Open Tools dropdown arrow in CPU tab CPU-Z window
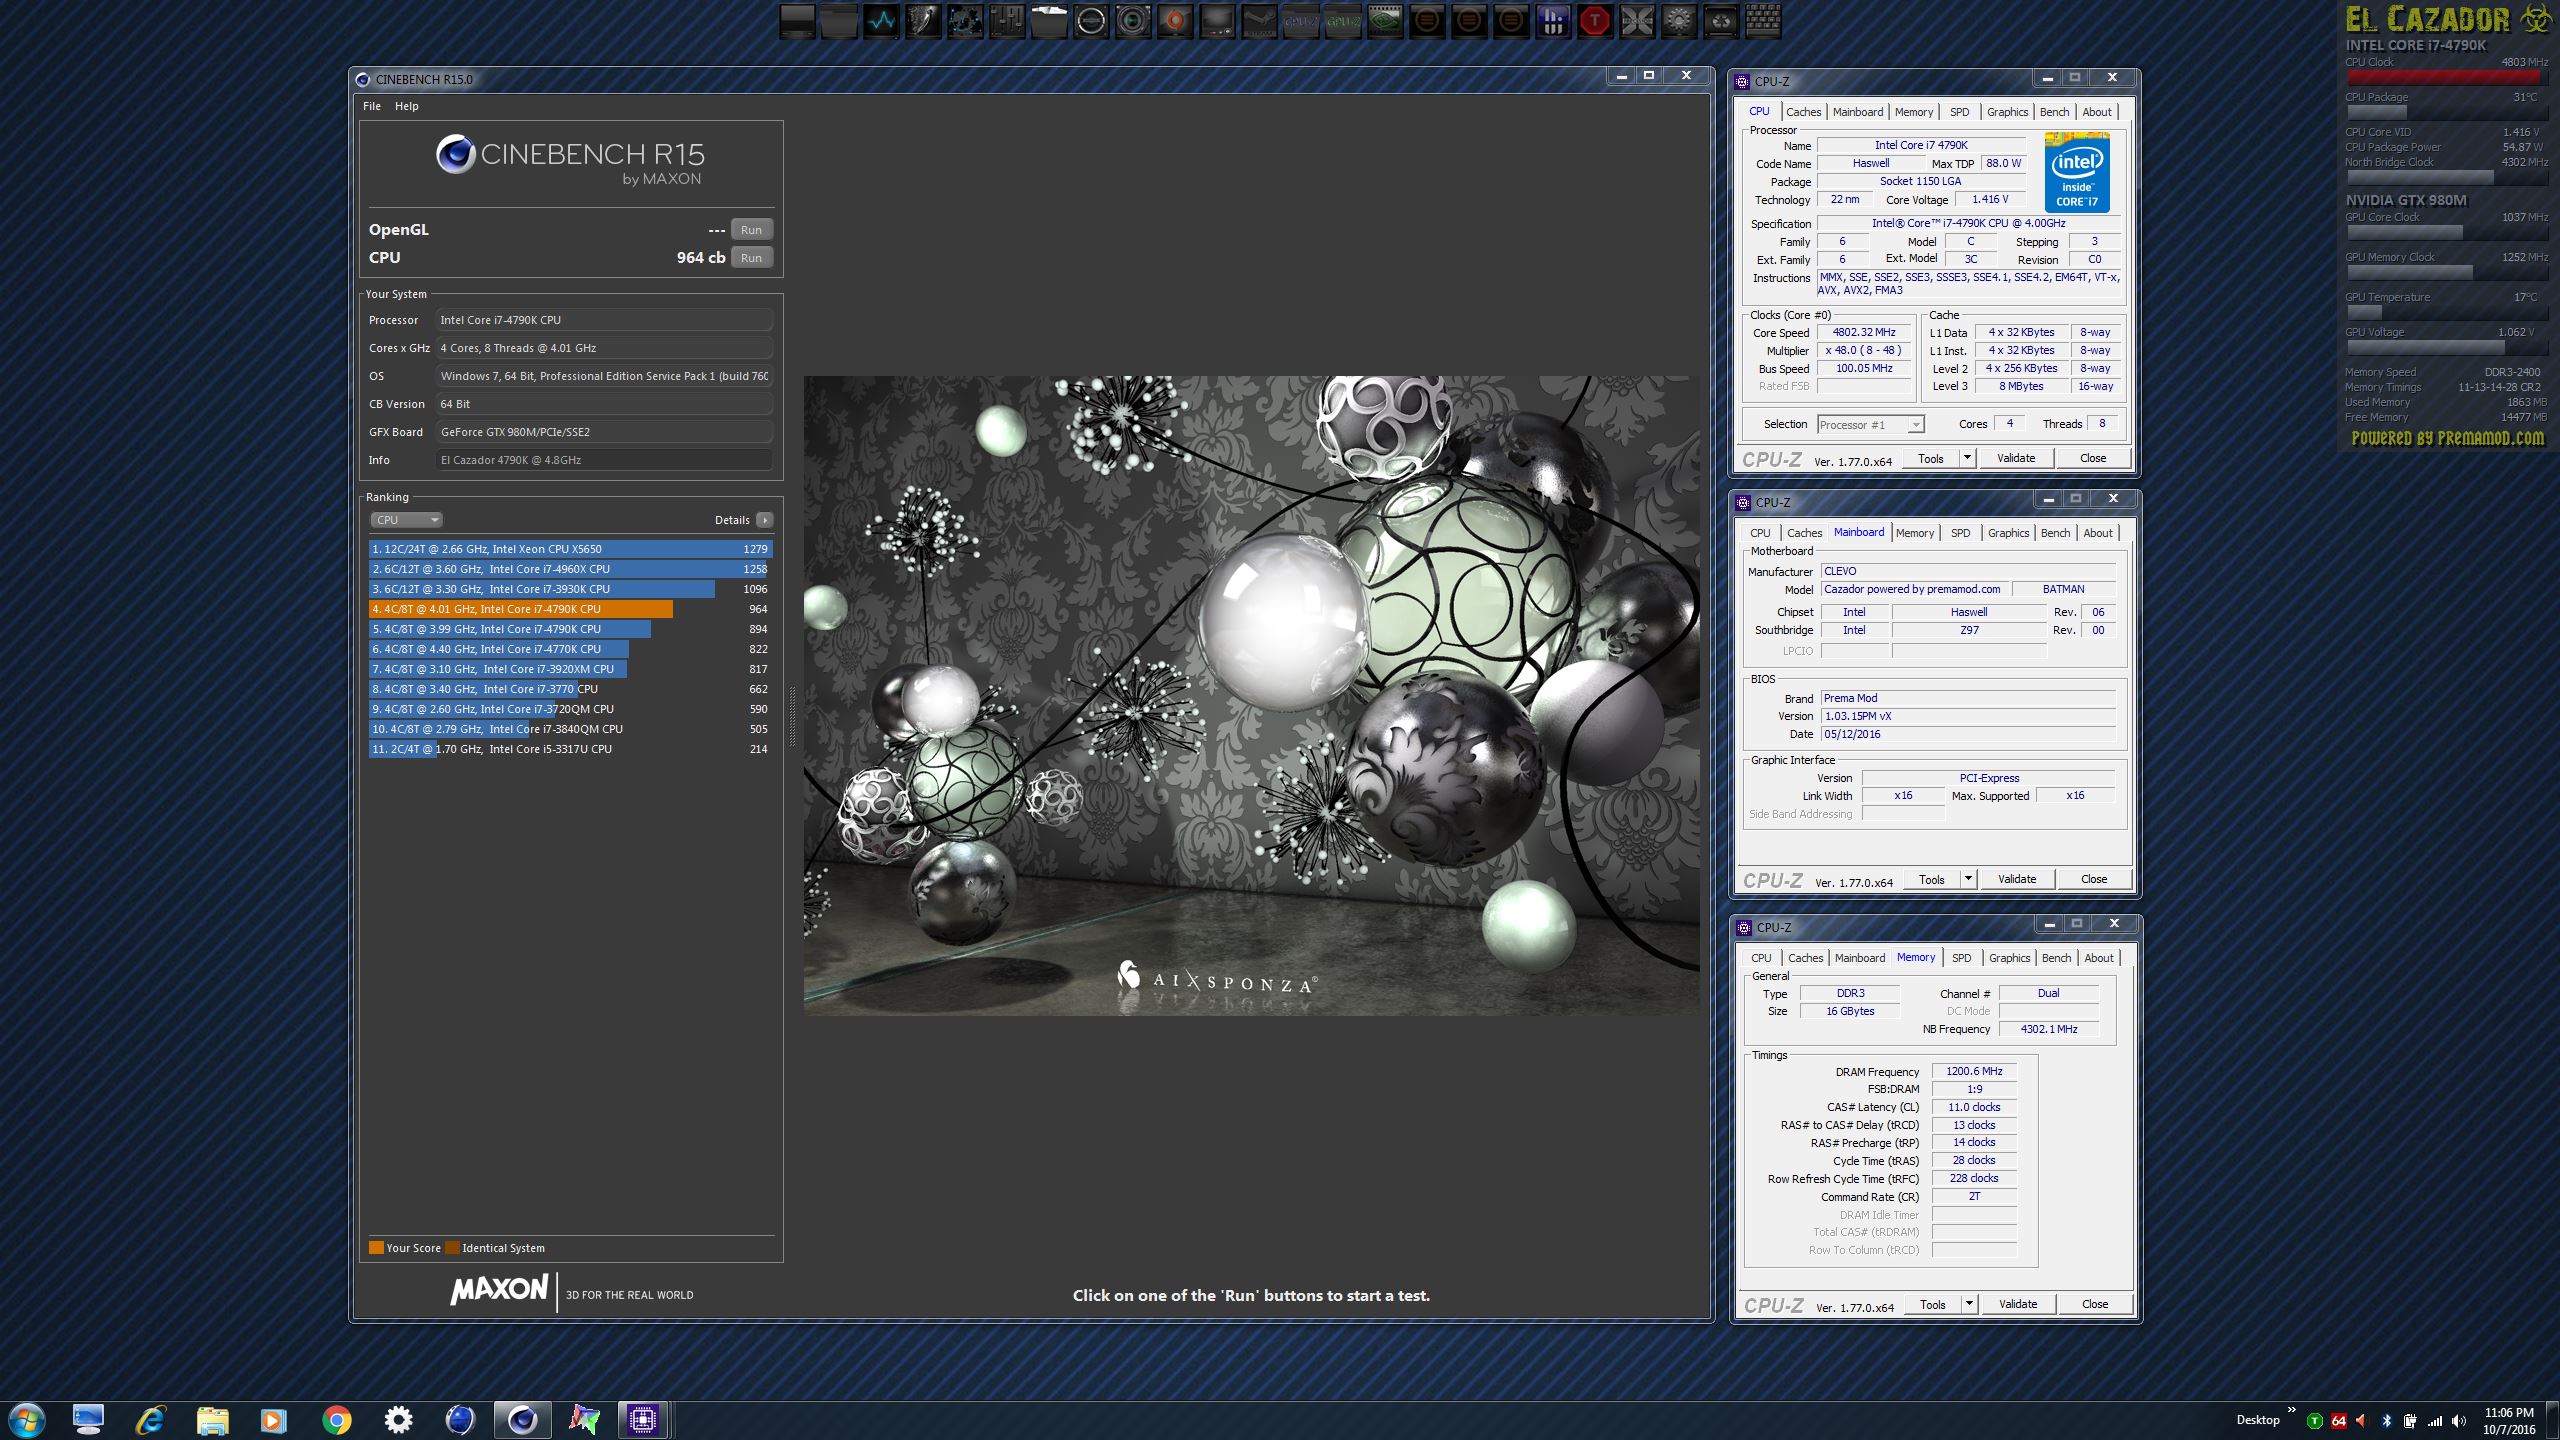 (1967, 458)
